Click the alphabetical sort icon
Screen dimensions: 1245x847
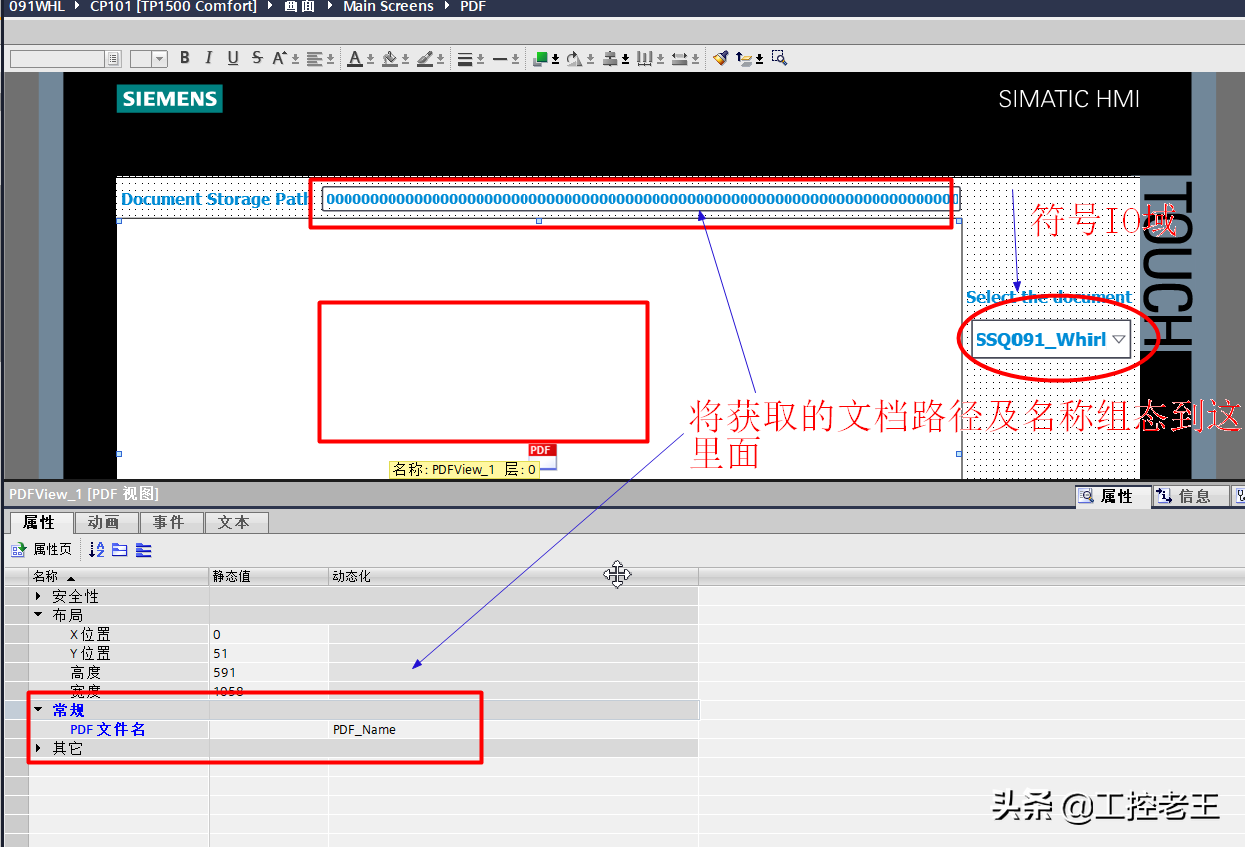(97, 550)
